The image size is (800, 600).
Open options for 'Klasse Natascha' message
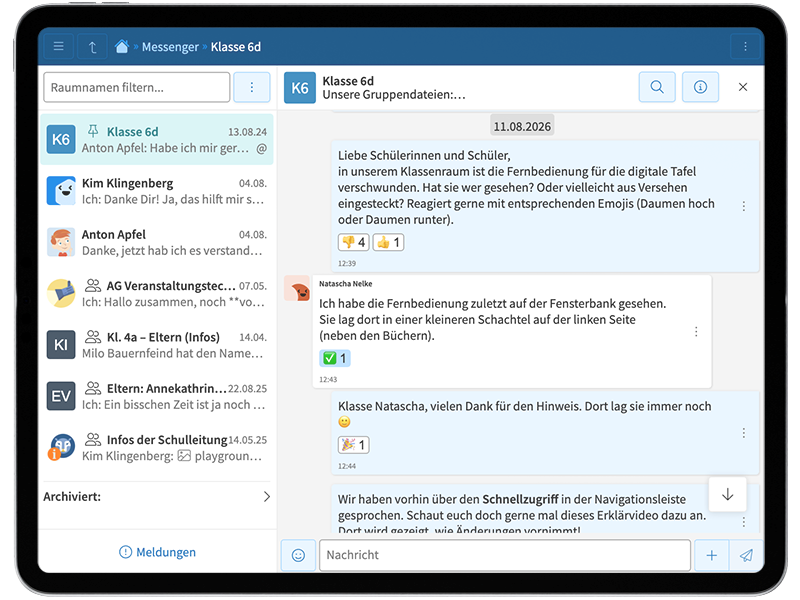point(743,433)
